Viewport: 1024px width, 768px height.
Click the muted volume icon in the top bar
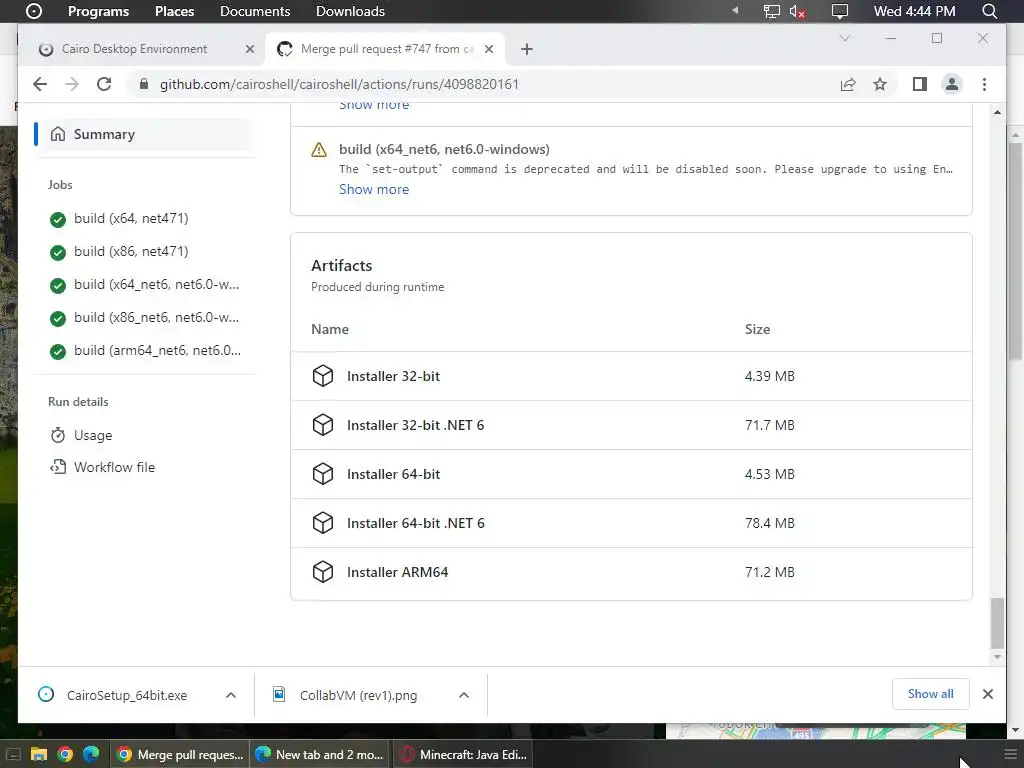tap(797, 11)
